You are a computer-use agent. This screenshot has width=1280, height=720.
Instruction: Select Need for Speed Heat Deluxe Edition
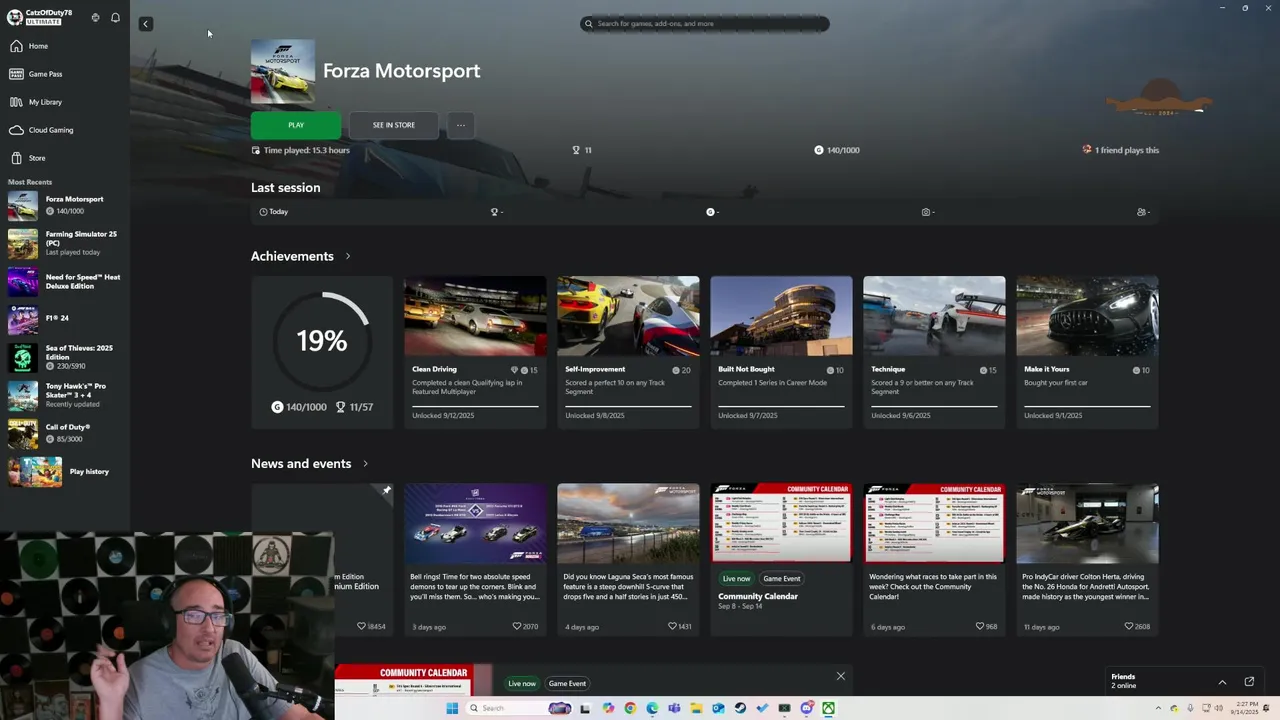coord(65,281)
